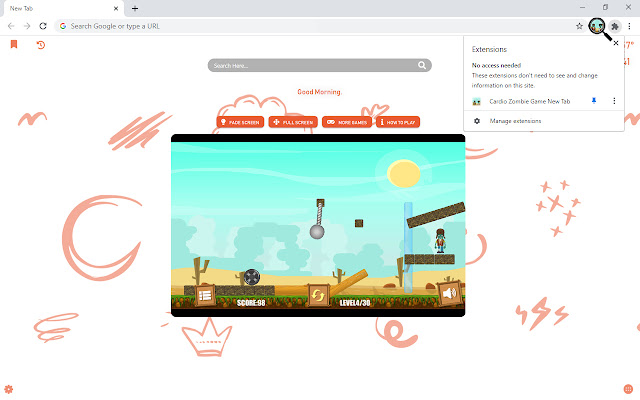Unpin Cardio Zombie Game New Tab extension
640x400 pixels.
tap(594, 101)
